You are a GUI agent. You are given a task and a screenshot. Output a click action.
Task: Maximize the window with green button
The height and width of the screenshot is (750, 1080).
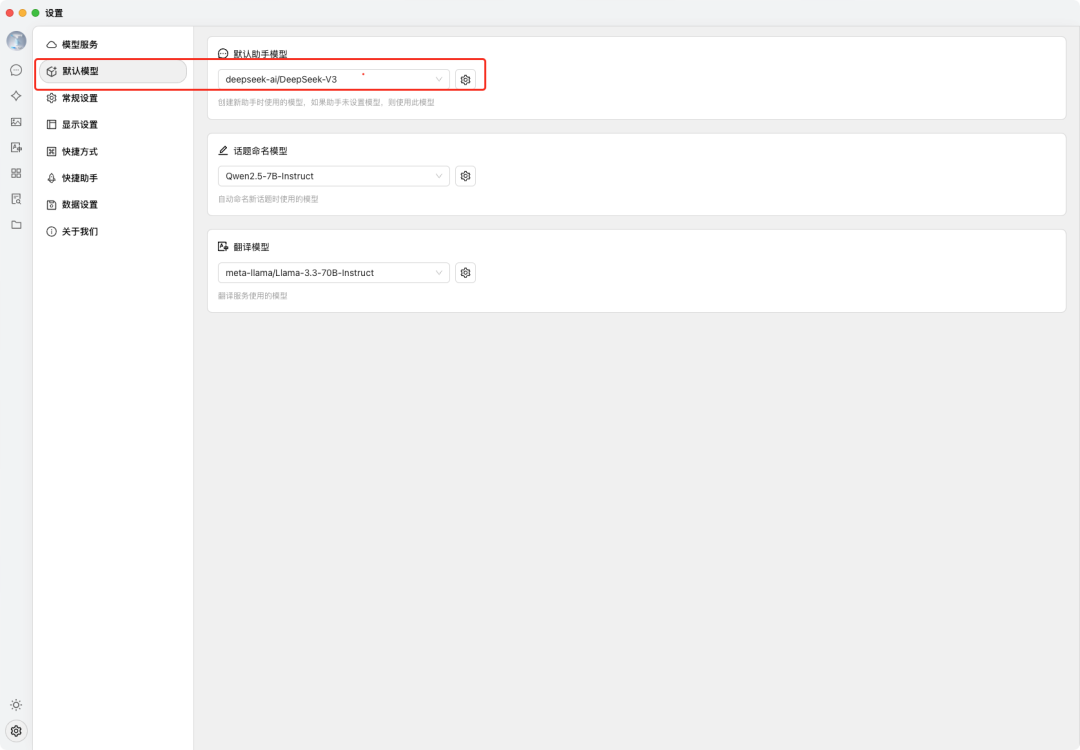click(x=36, y=13)
